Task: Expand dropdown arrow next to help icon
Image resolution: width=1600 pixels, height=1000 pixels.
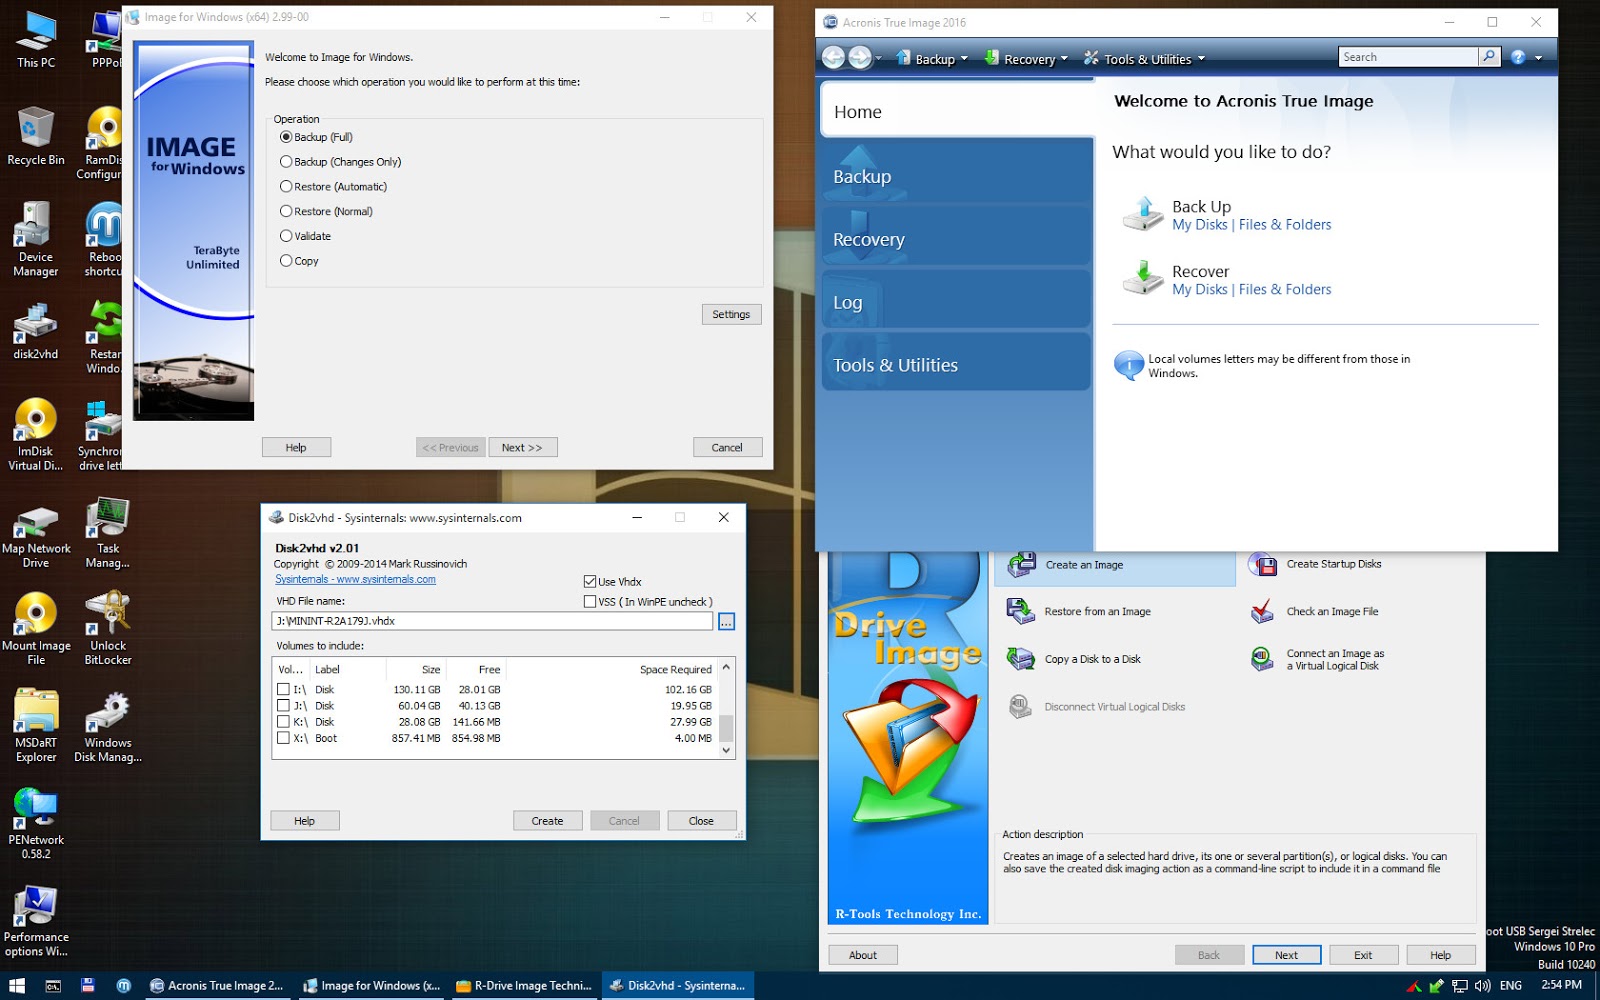Action: (x=1538, y=58)
